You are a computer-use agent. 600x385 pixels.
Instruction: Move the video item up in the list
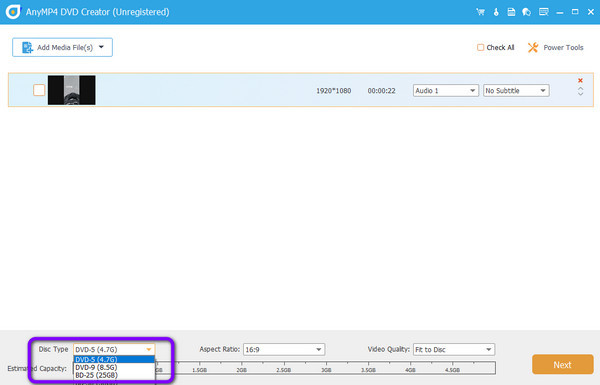pos(580,88)
